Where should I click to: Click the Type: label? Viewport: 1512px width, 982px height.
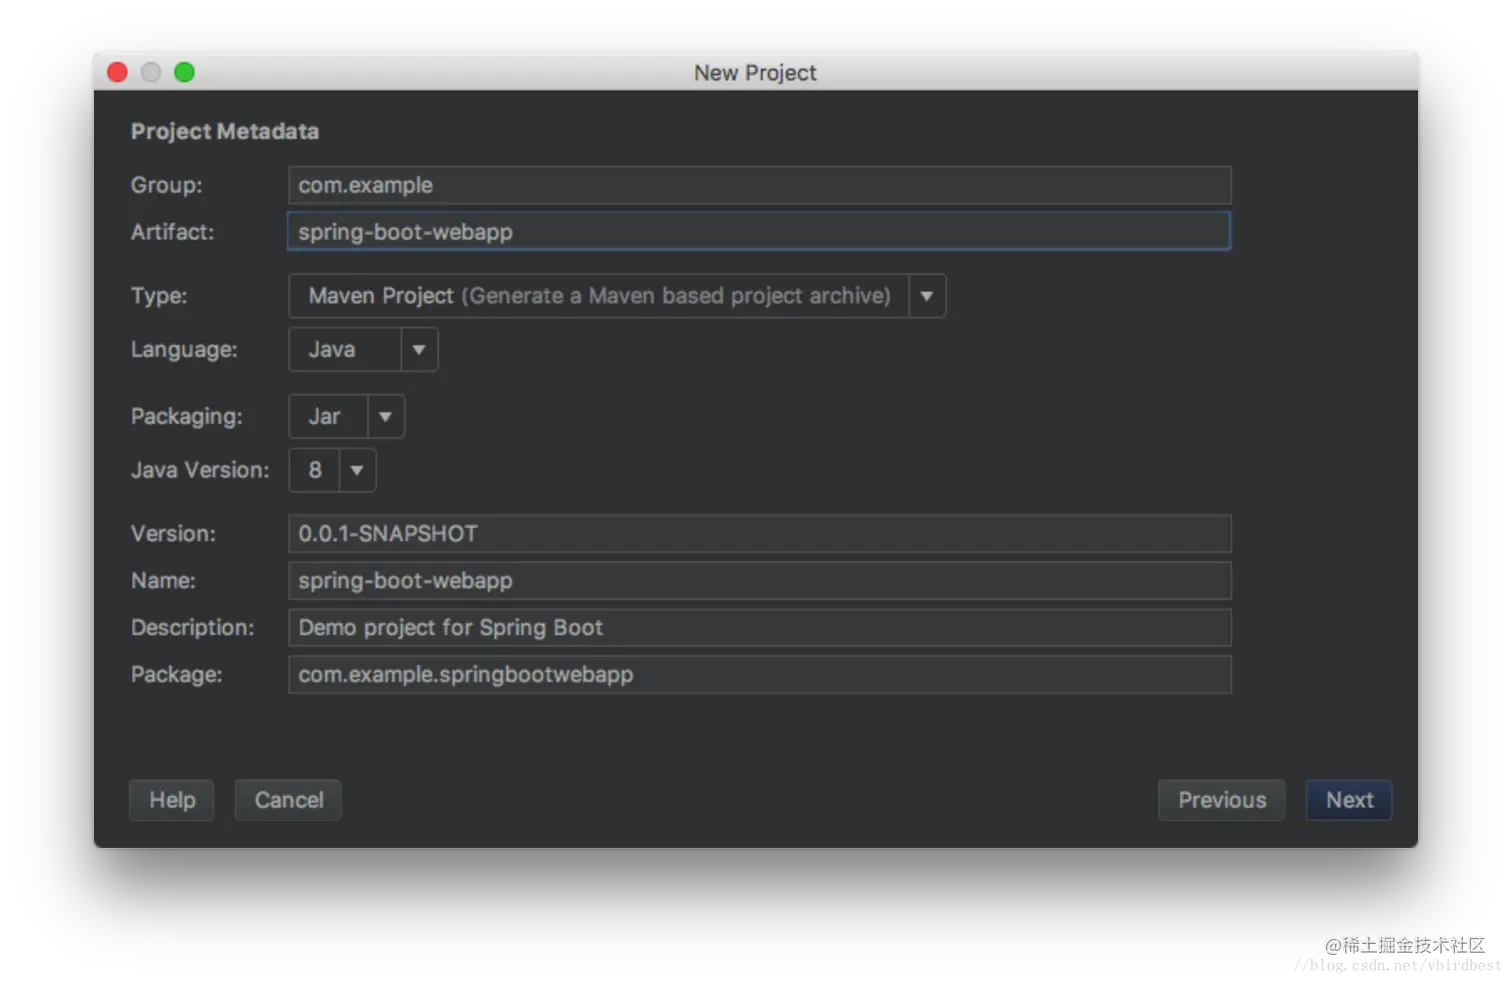coord(159,296)
